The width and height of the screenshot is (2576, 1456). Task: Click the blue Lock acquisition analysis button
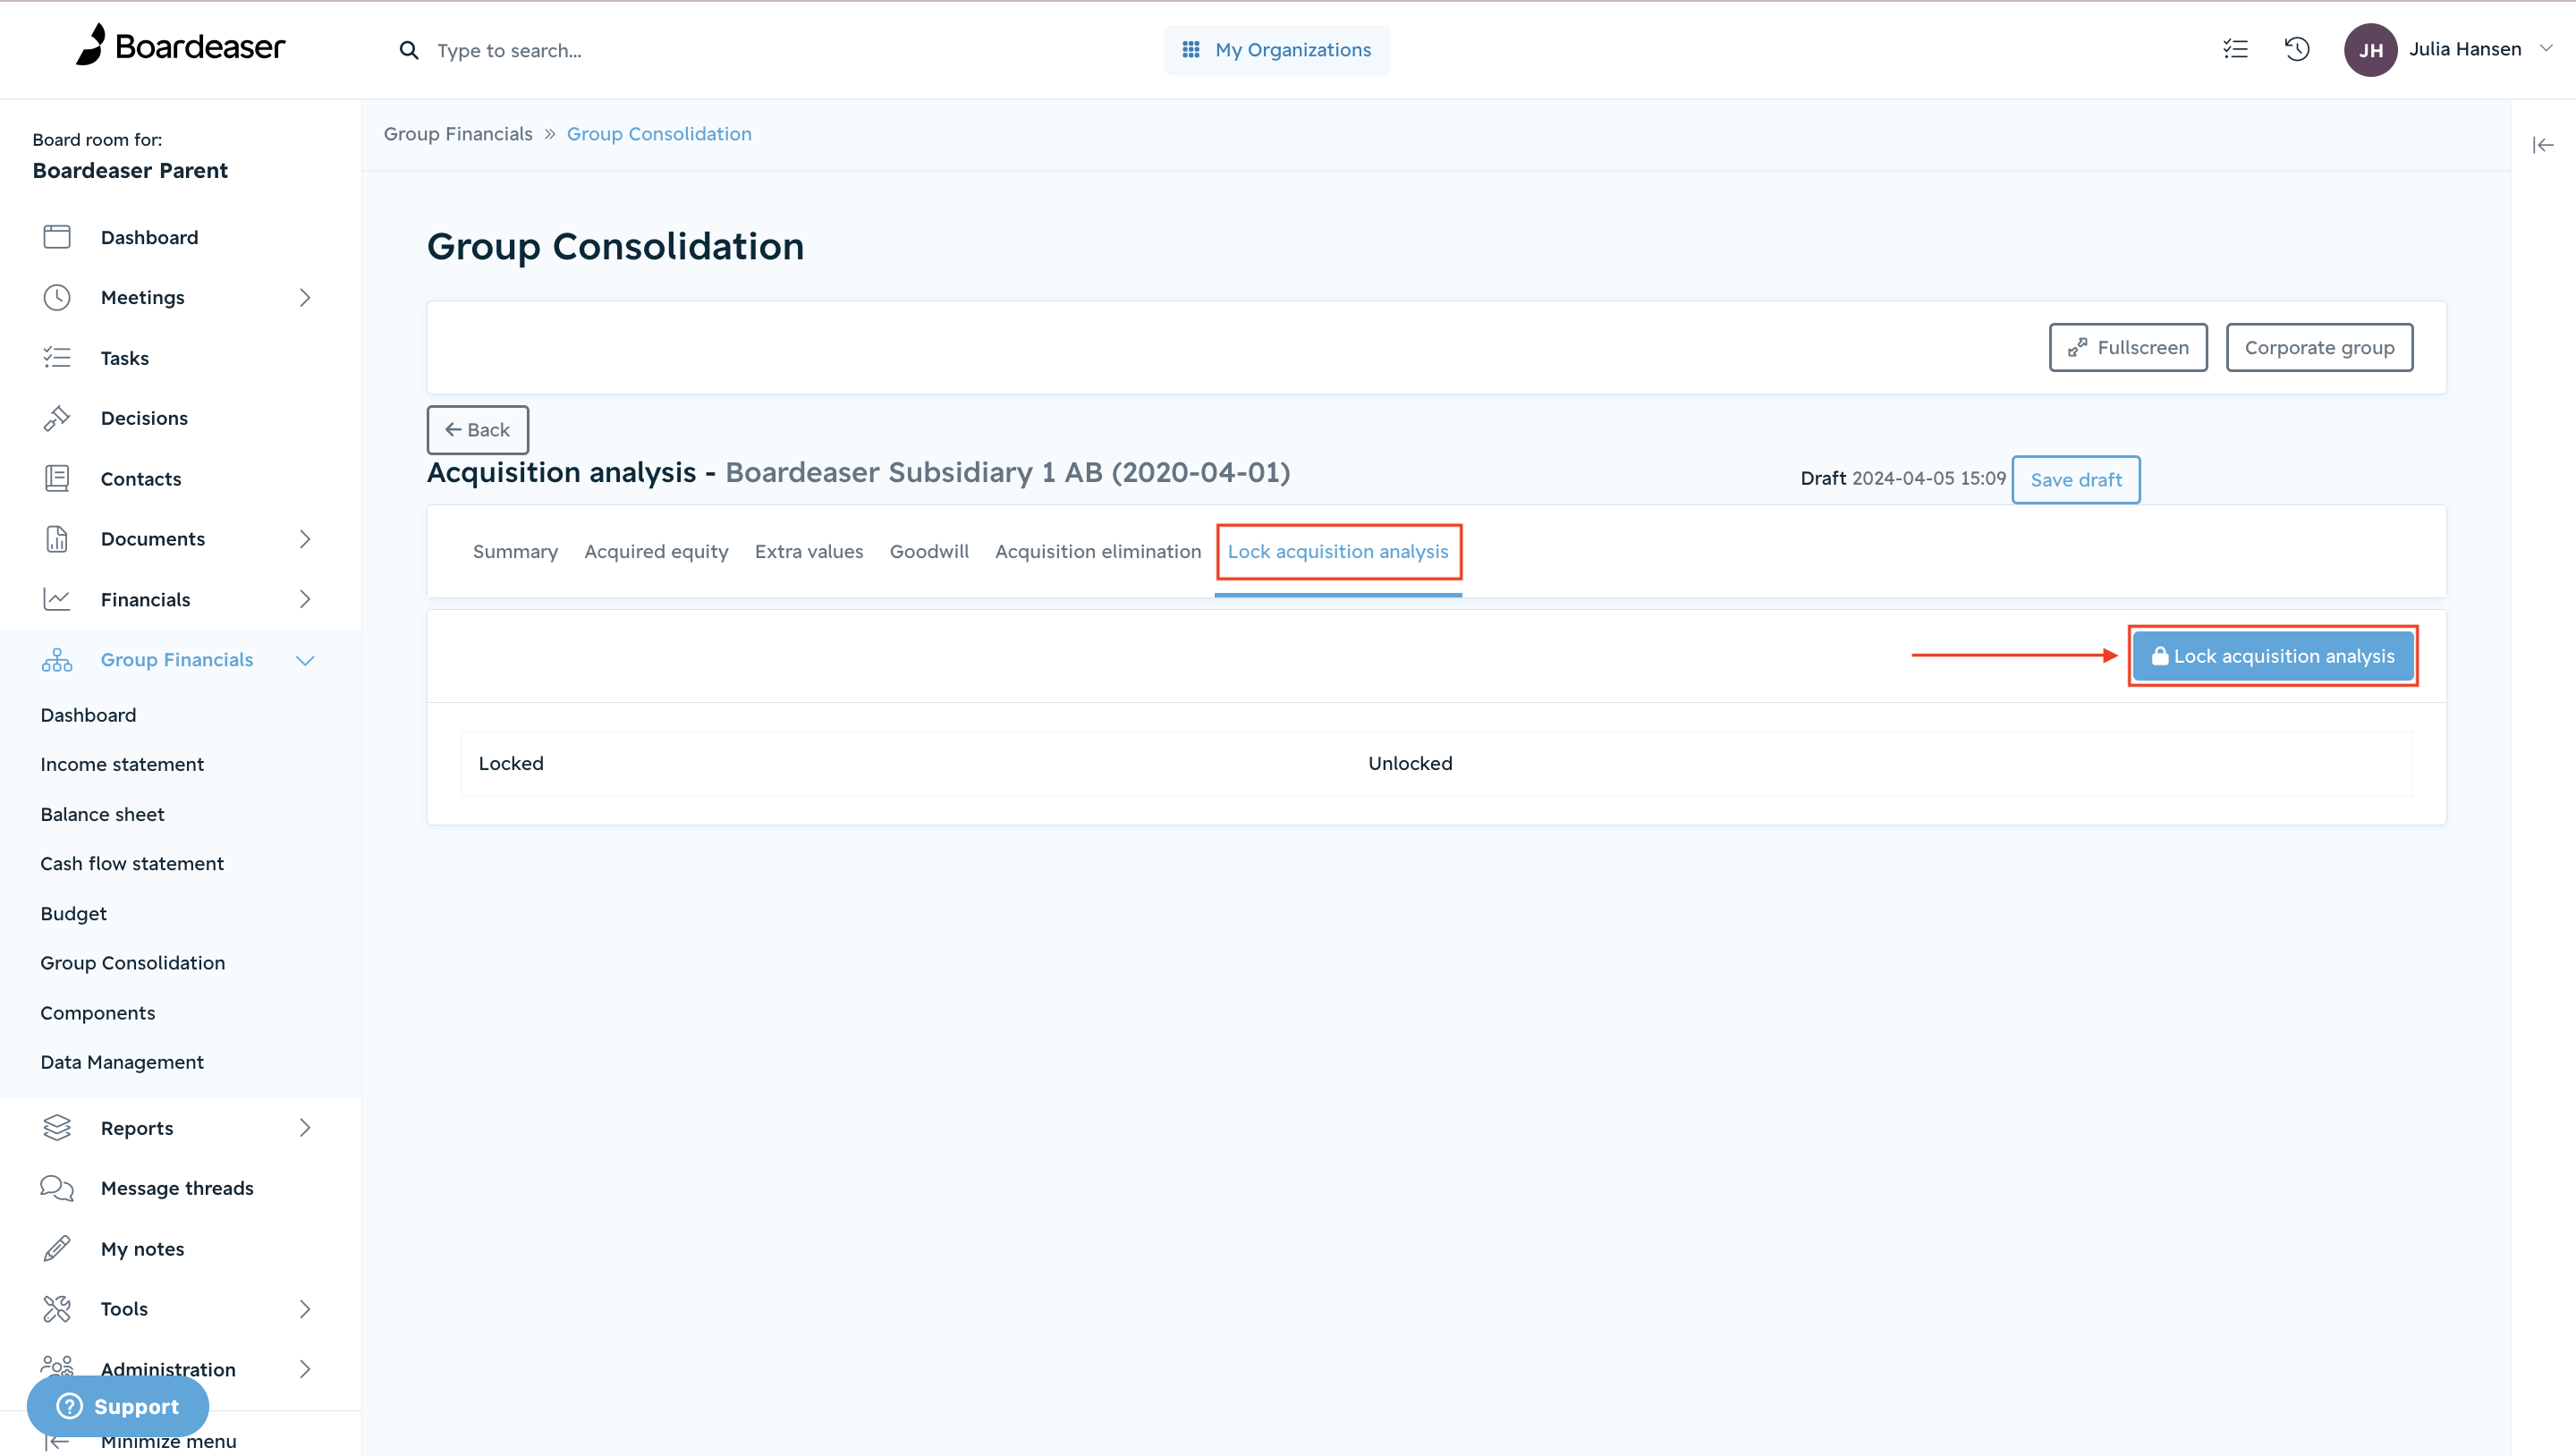[x=2273, y=656]
